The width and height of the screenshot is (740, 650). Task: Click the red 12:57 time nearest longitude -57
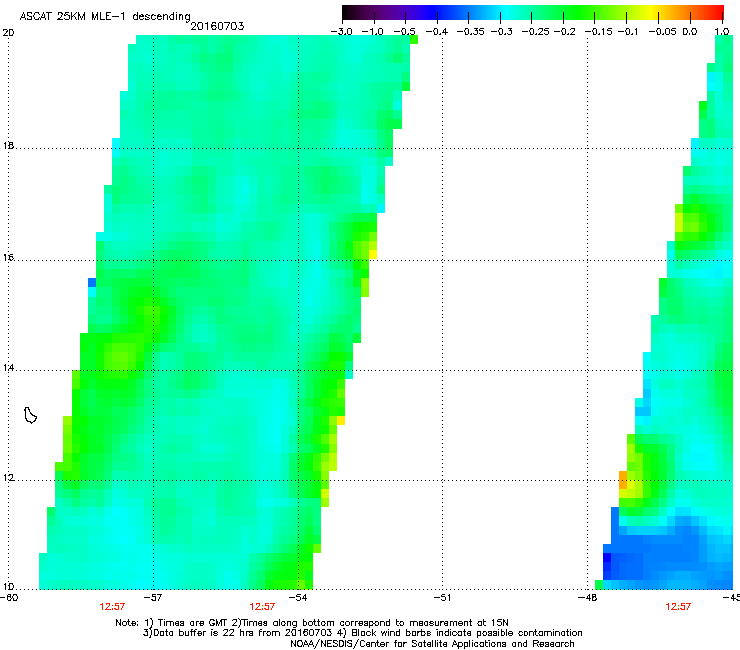point(112,607)
